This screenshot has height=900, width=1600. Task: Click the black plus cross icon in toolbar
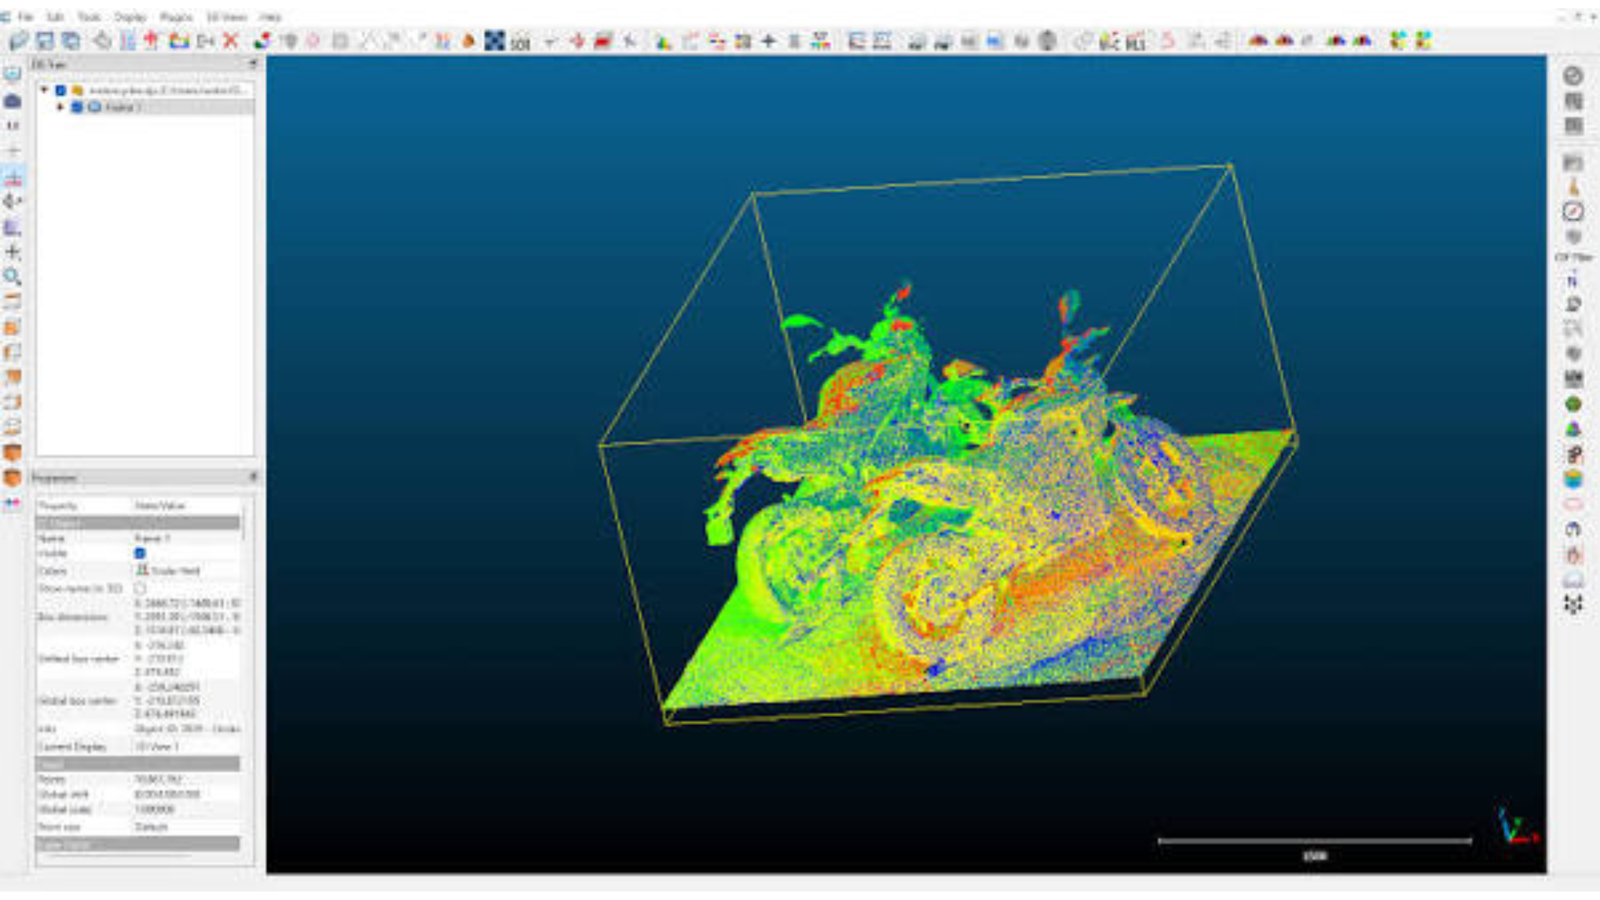(768, 41)
